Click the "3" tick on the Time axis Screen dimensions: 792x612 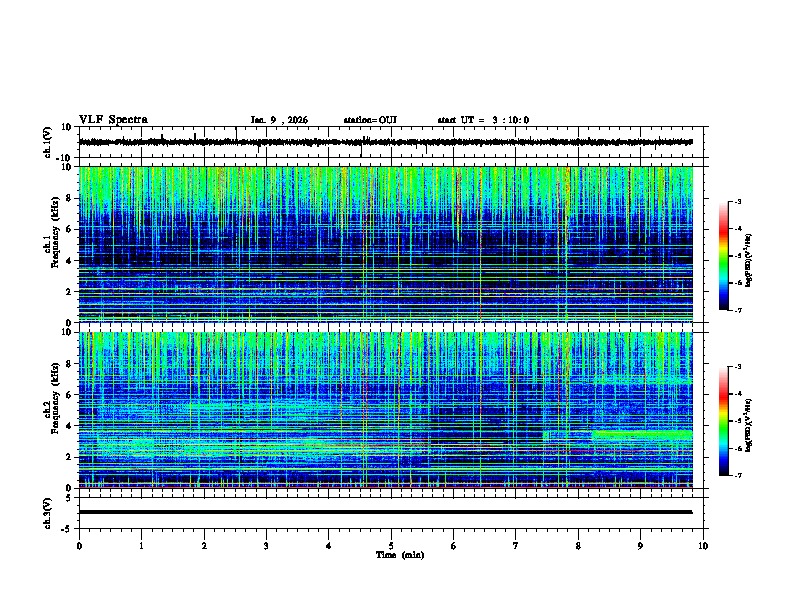[x=266, y=546]
